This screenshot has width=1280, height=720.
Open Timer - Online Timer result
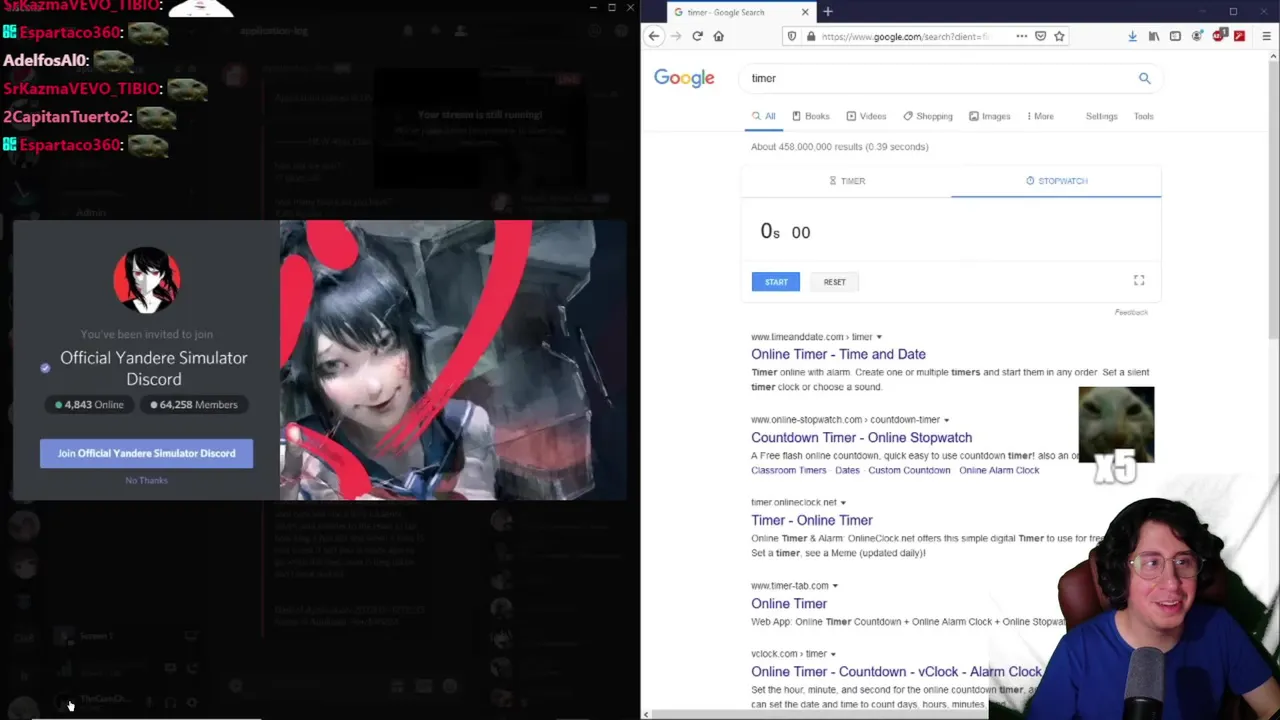point(811,520)
